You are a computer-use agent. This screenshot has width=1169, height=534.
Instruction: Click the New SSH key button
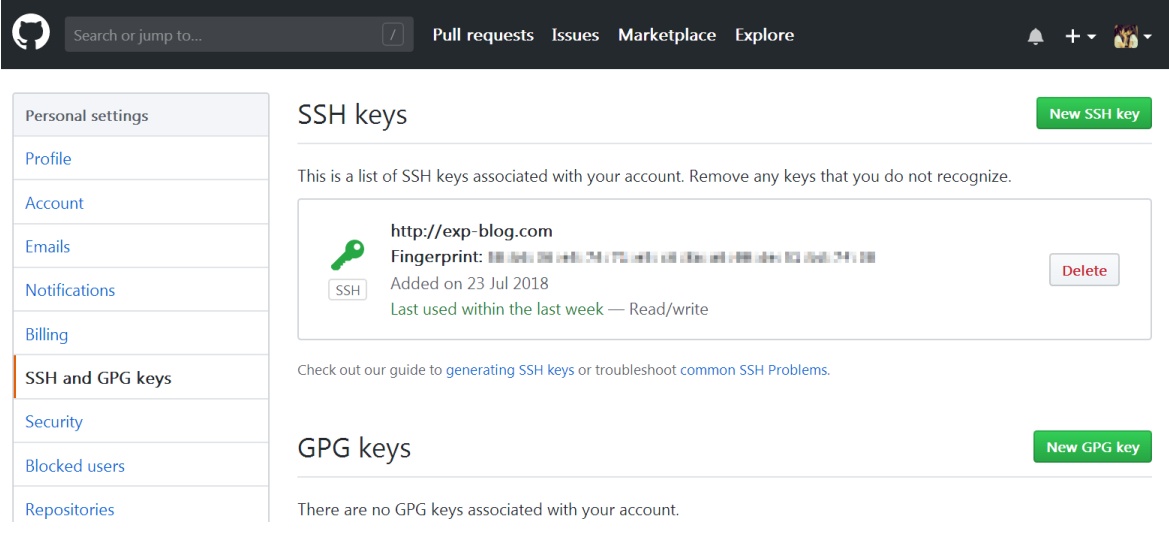[1094, 114]
